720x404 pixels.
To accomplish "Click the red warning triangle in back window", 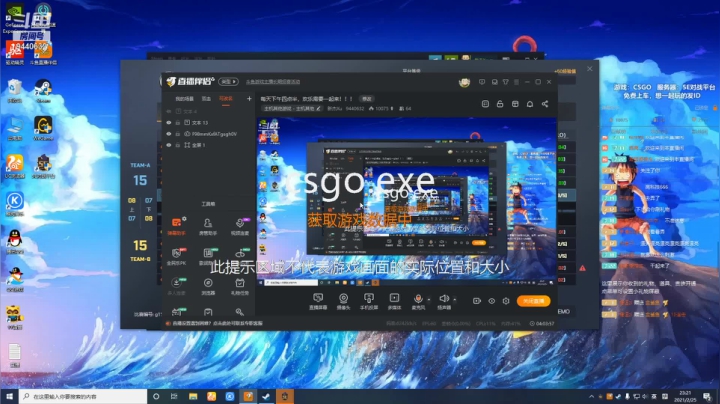I will [x=582, y=268].
